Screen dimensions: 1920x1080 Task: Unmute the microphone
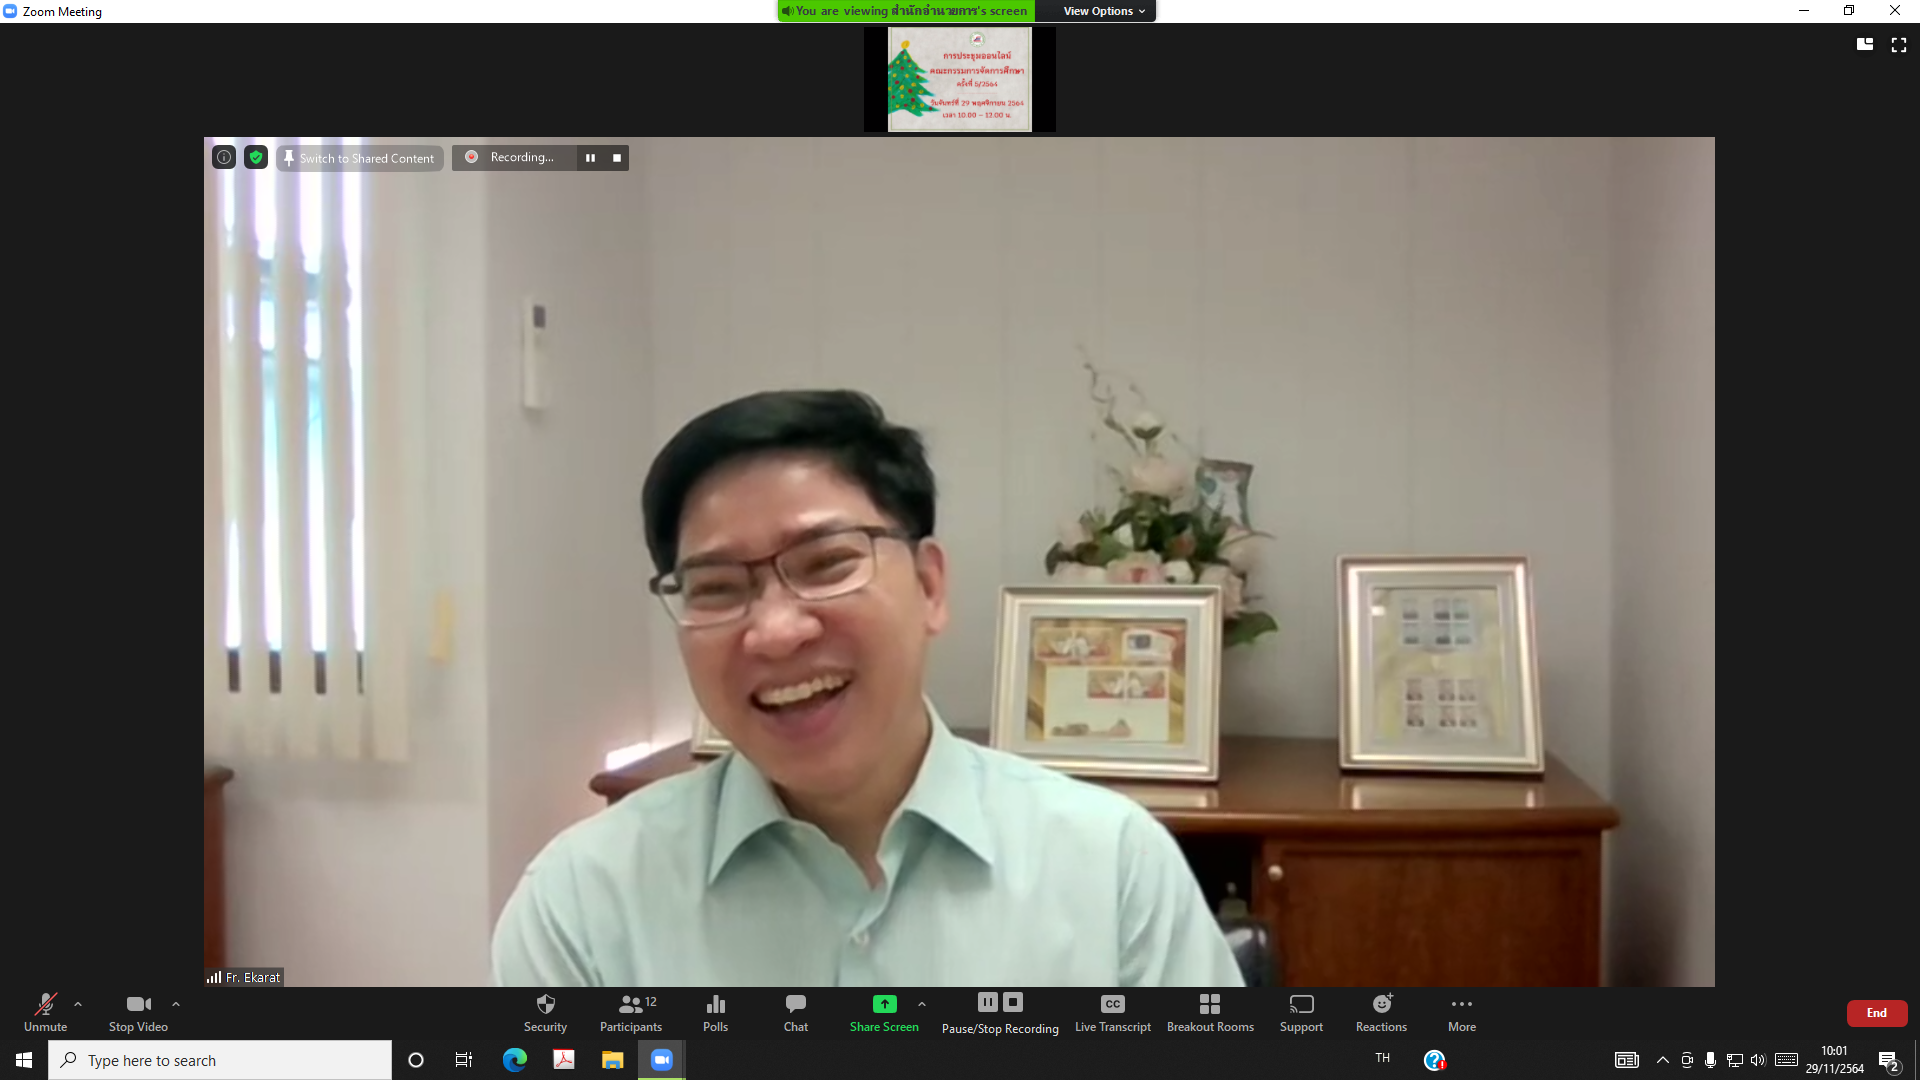(x=45, y=1012)
